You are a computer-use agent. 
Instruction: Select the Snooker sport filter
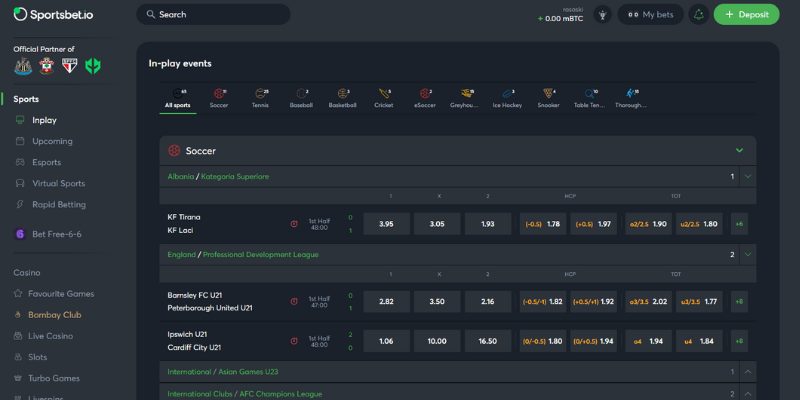click(548, 98)
